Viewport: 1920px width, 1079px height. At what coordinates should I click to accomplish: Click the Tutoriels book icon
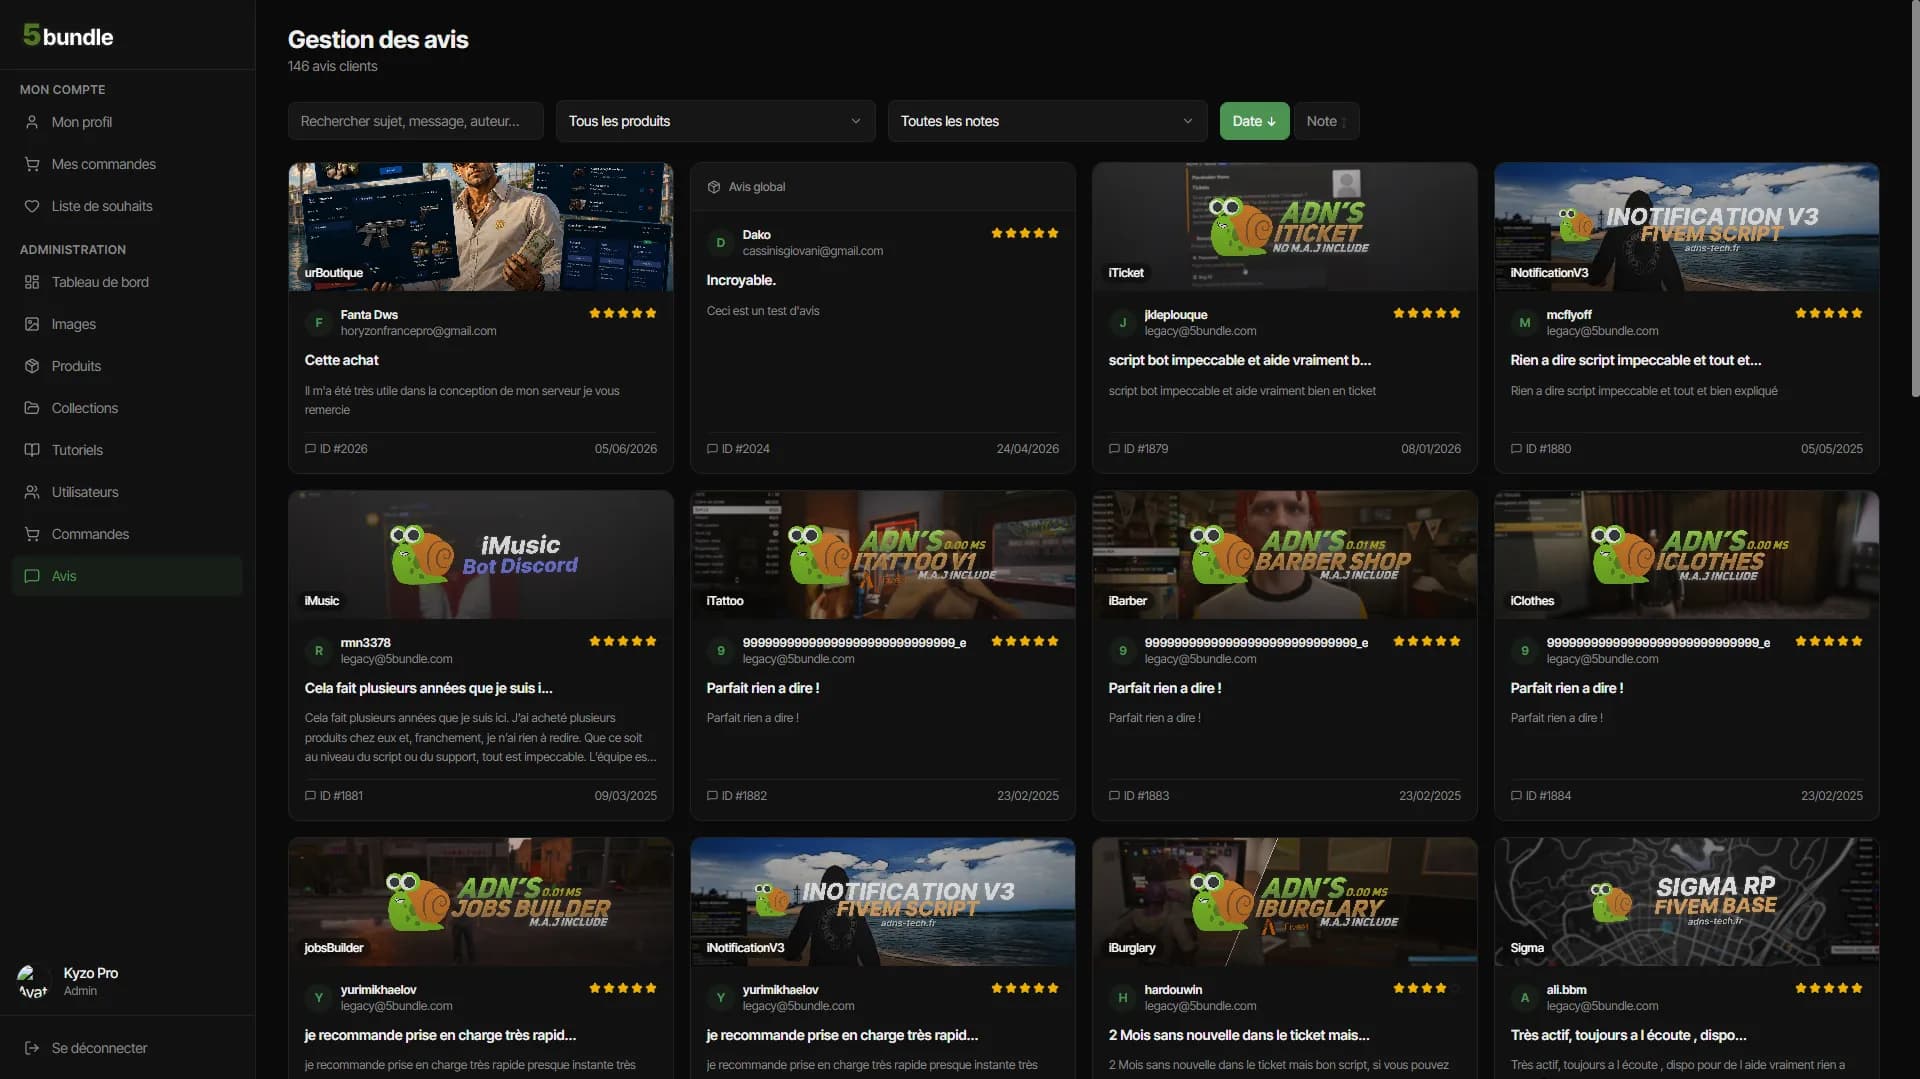click(x=32, y=450)
